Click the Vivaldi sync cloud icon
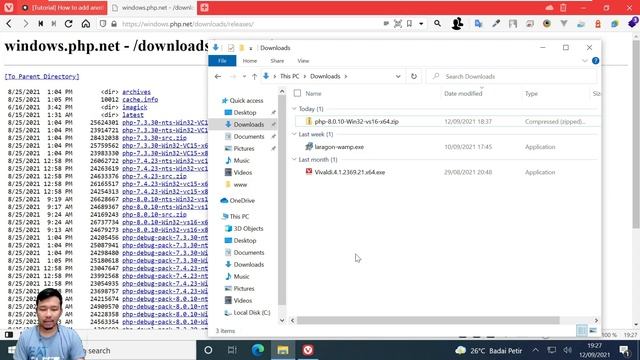Screen dimensions: 640x360 tap(549, 7)
